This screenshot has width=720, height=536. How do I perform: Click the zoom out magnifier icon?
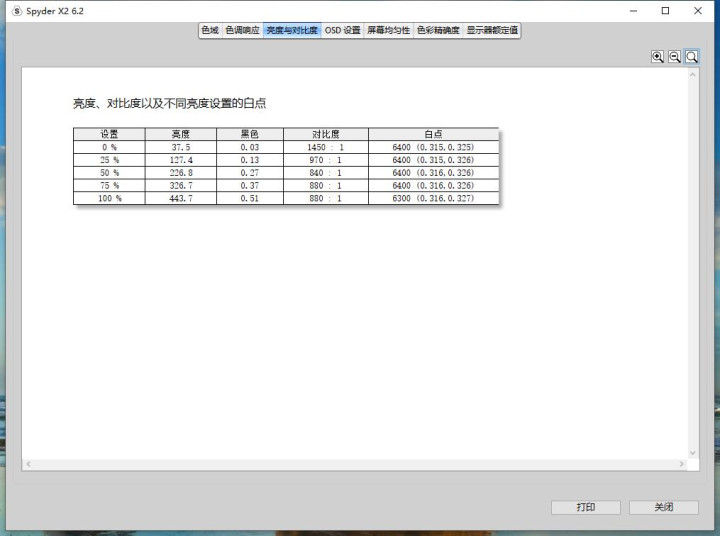(x=674, y=57)
